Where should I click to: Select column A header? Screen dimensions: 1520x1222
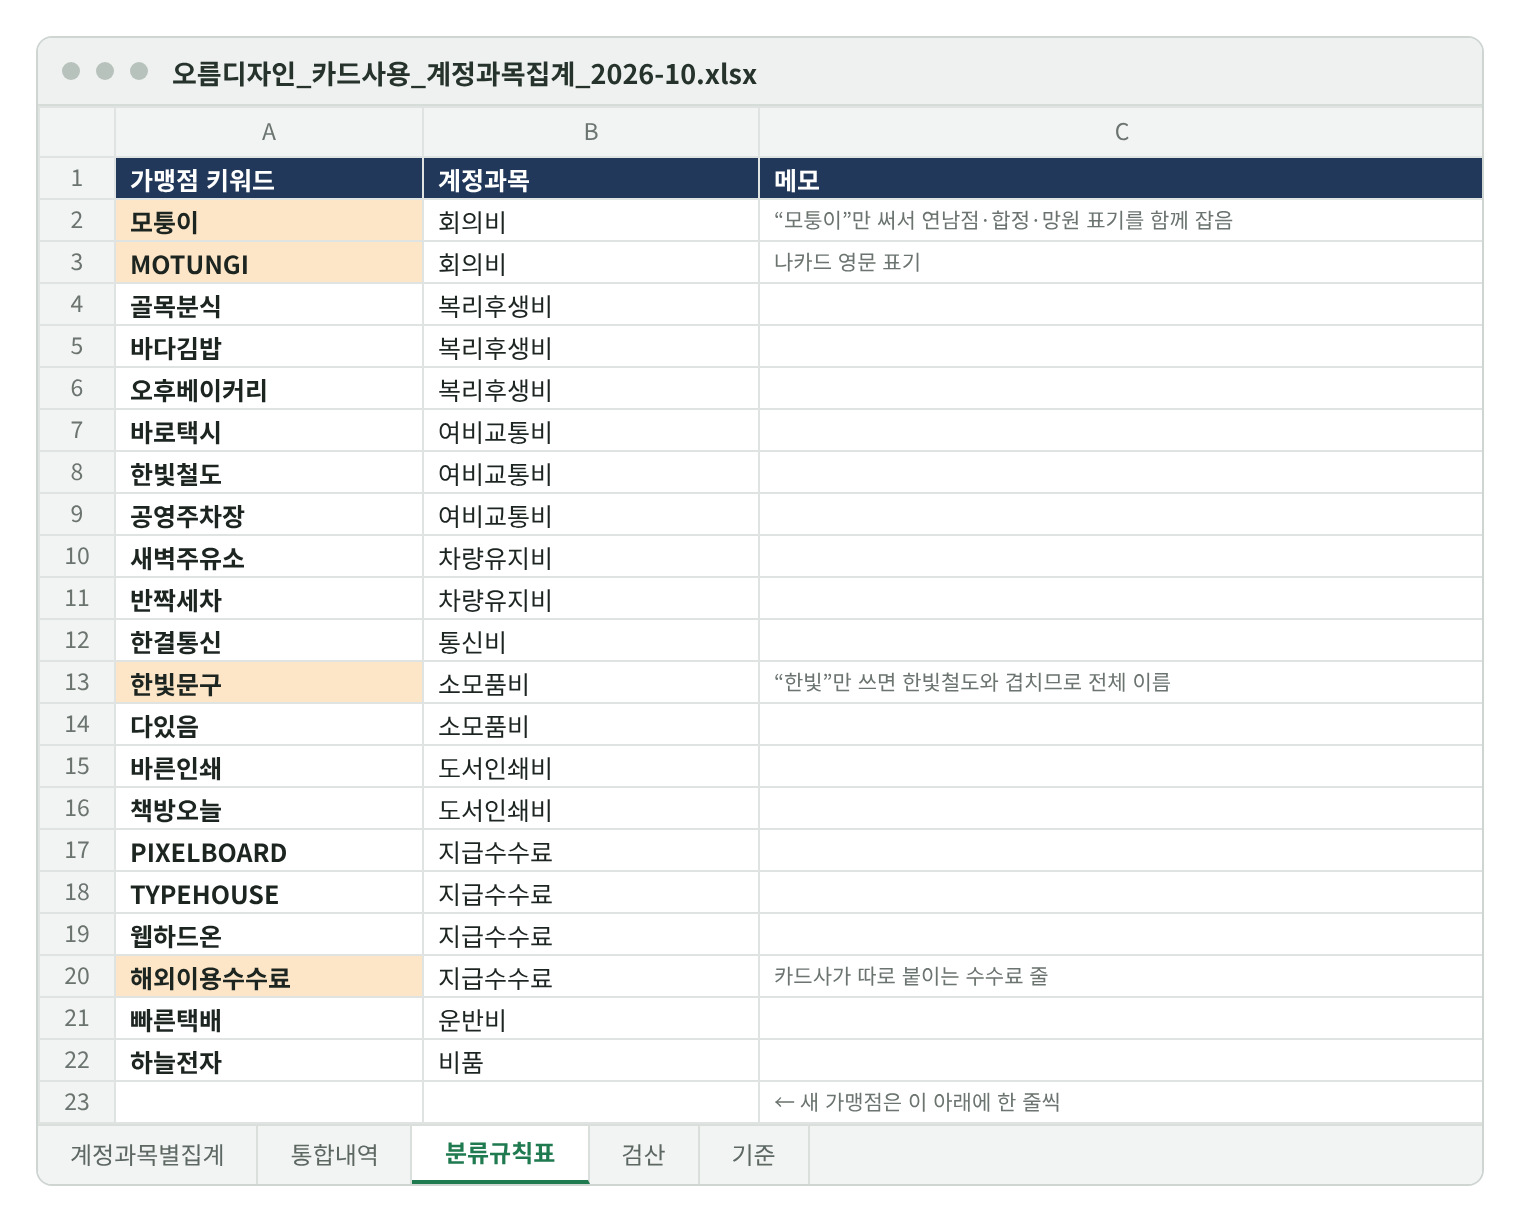pyautogui.click(x=269, y=132)
